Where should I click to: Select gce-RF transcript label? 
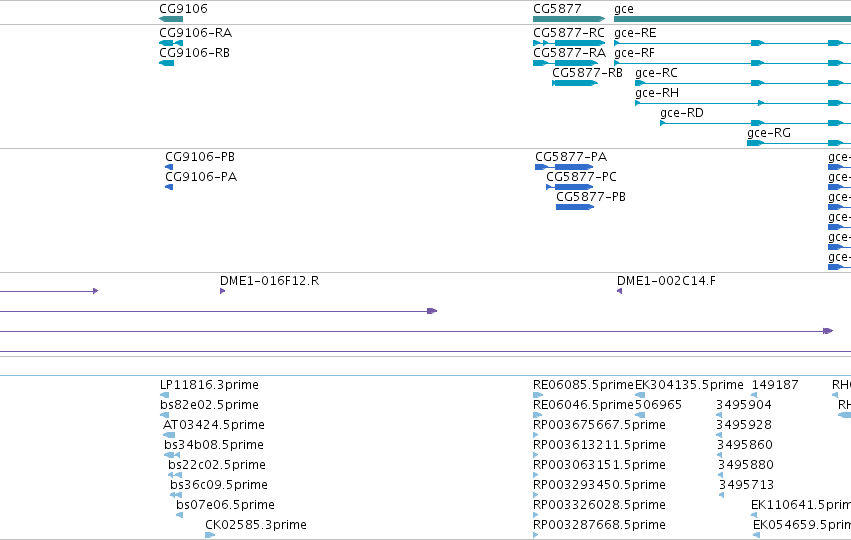click(634, 53)
